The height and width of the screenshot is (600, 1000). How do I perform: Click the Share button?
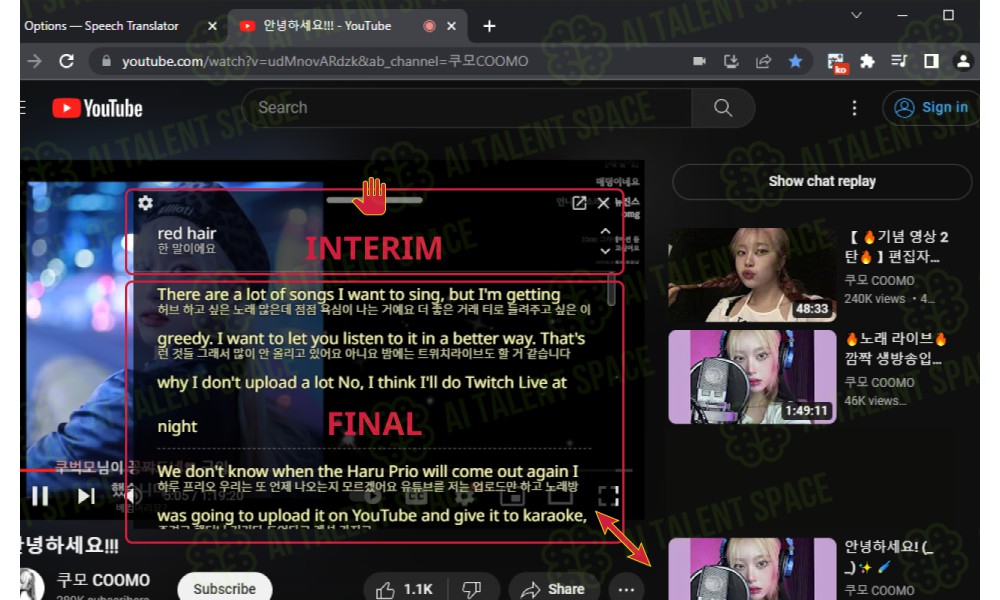pyautogui.click(x=553, y=589)
